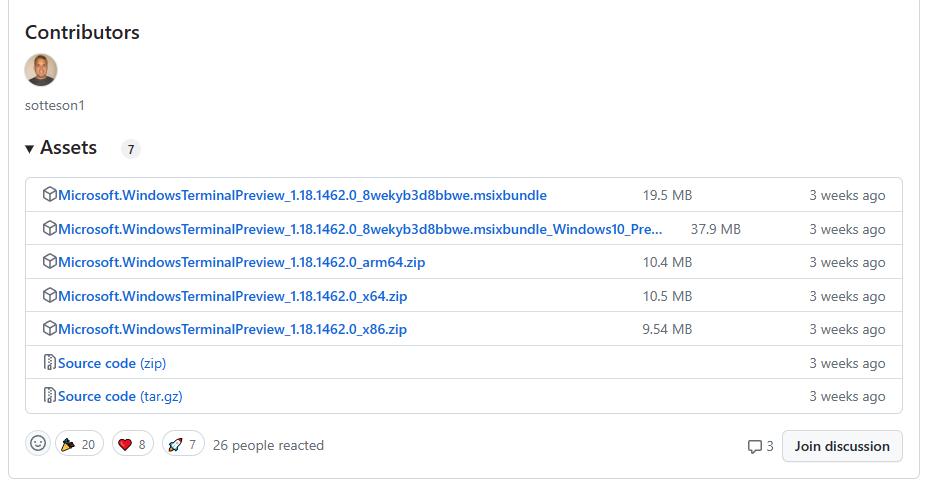The height and width of the screenshot is (504, 930).
Task: Click the 10.4 MB file size
Action: 667,262
